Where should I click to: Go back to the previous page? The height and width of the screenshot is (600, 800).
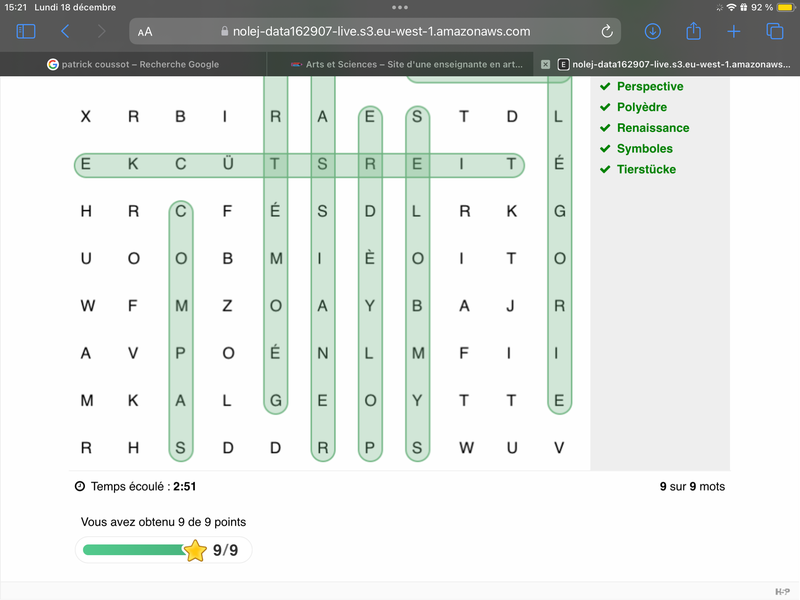pyautogui.click(x=65, y=31)
